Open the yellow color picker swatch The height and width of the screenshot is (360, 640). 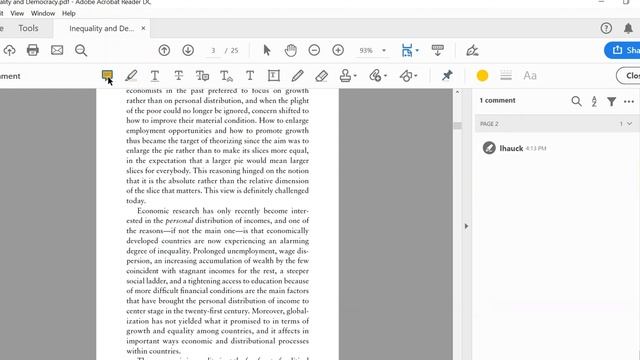click(x=482, y=76)
